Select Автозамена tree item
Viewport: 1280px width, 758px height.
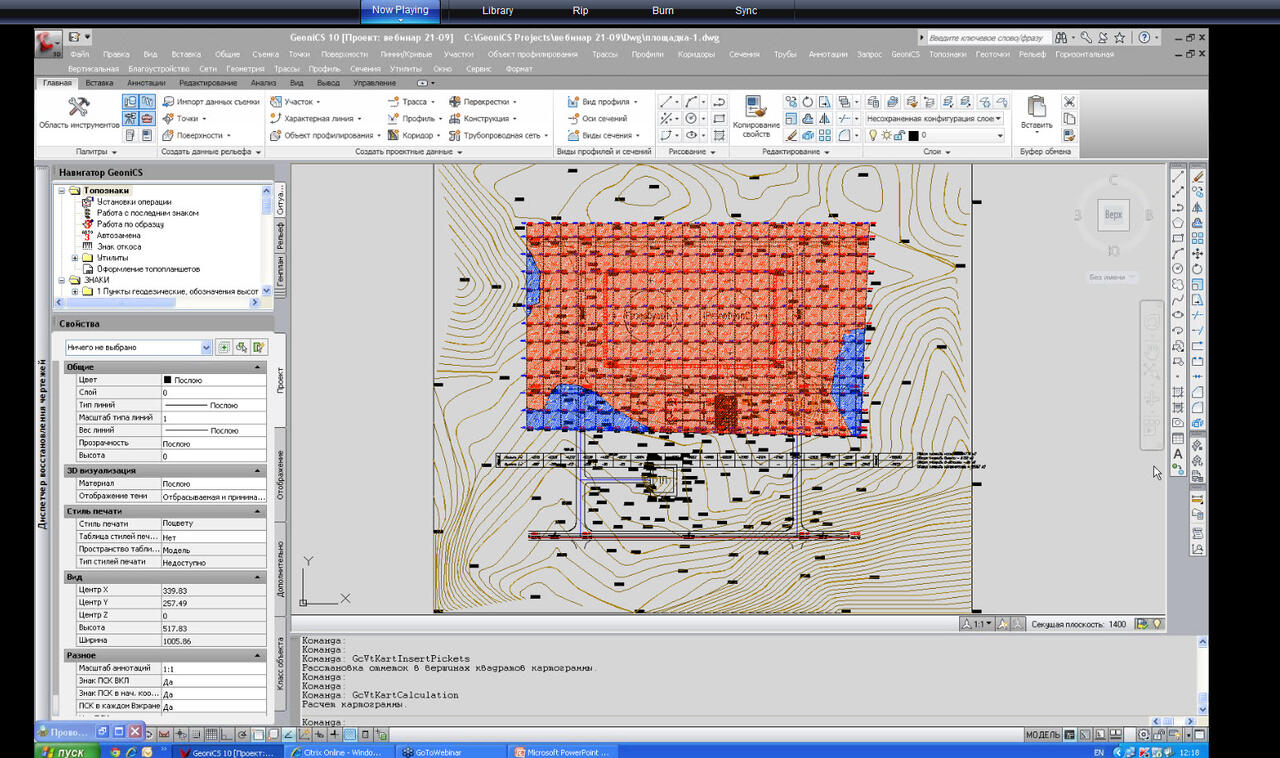pyautogui.click(x=118, y=235)
